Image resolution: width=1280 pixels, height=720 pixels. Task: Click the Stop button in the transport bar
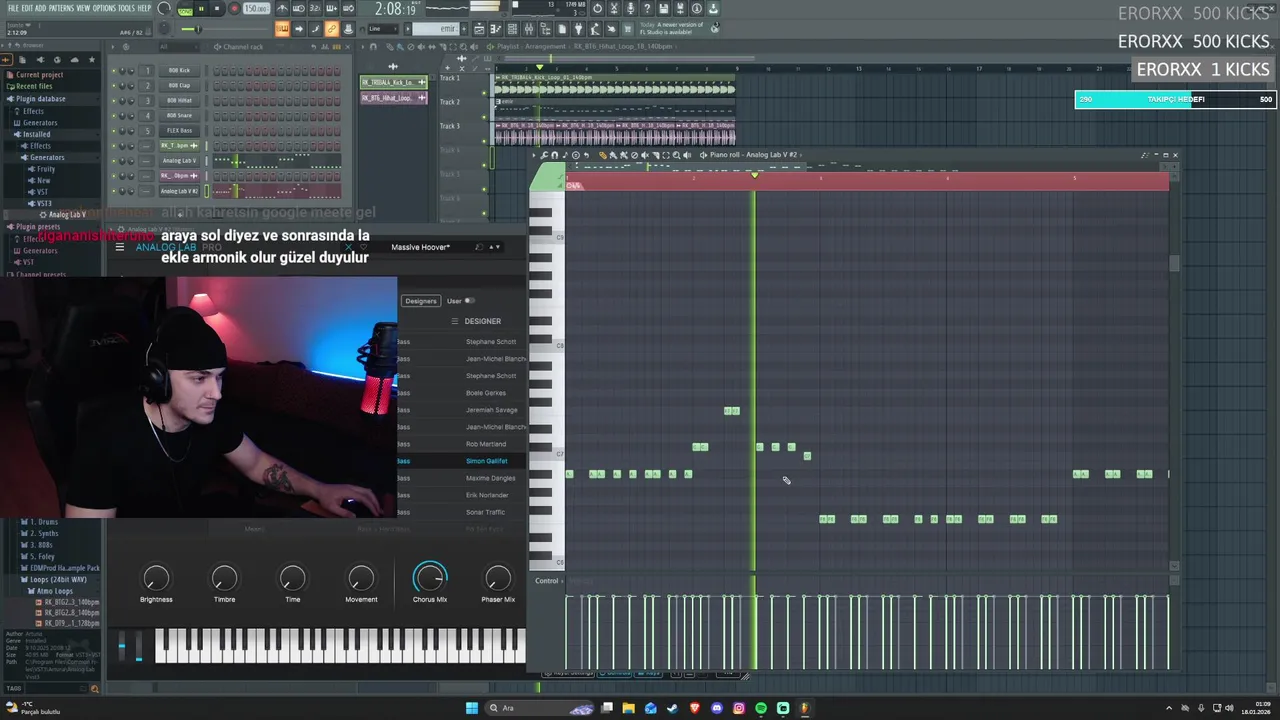pyautogui.click(x=216, y=8)
